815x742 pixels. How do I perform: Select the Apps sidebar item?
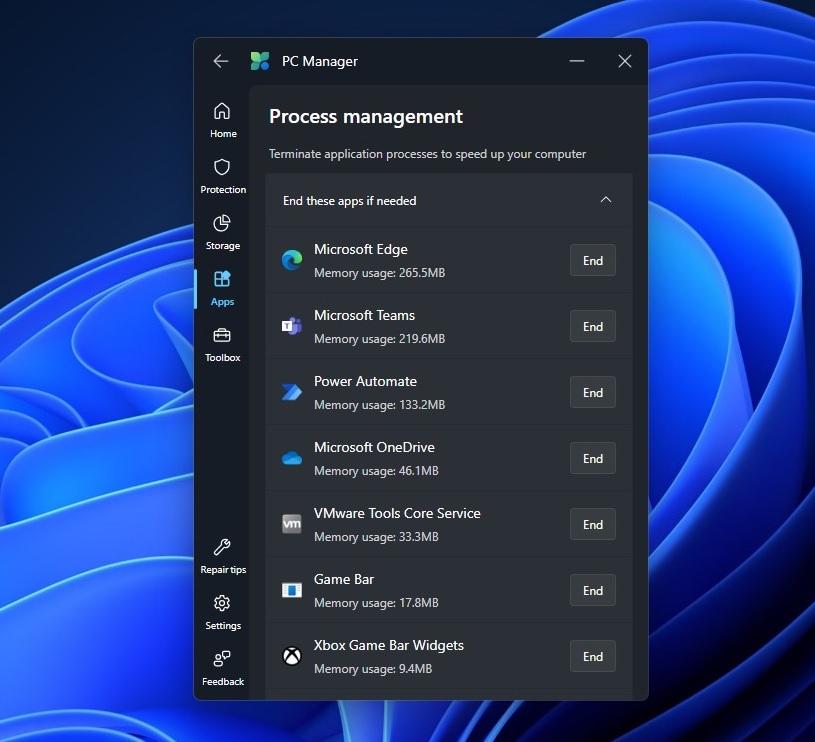(x=222, y=288)
